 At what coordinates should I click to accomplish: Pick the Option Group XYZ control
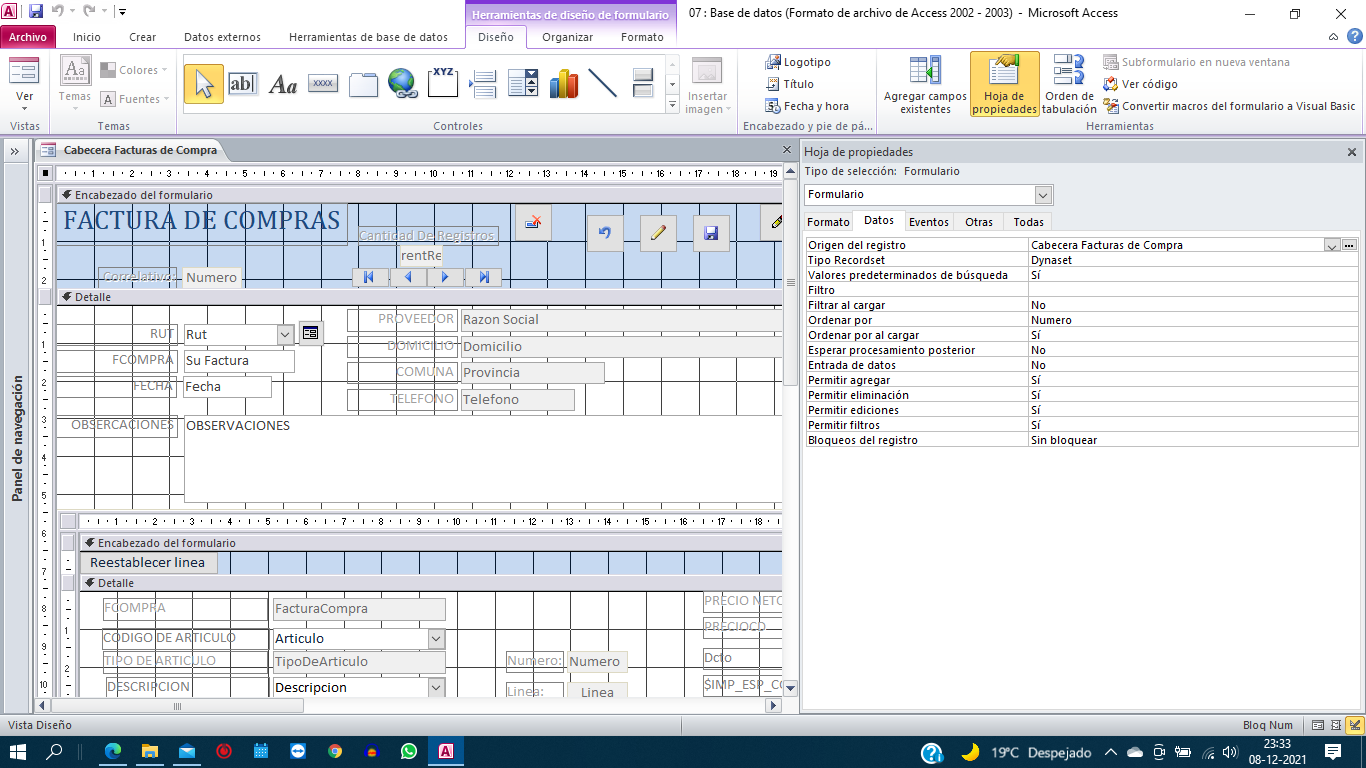443,84
